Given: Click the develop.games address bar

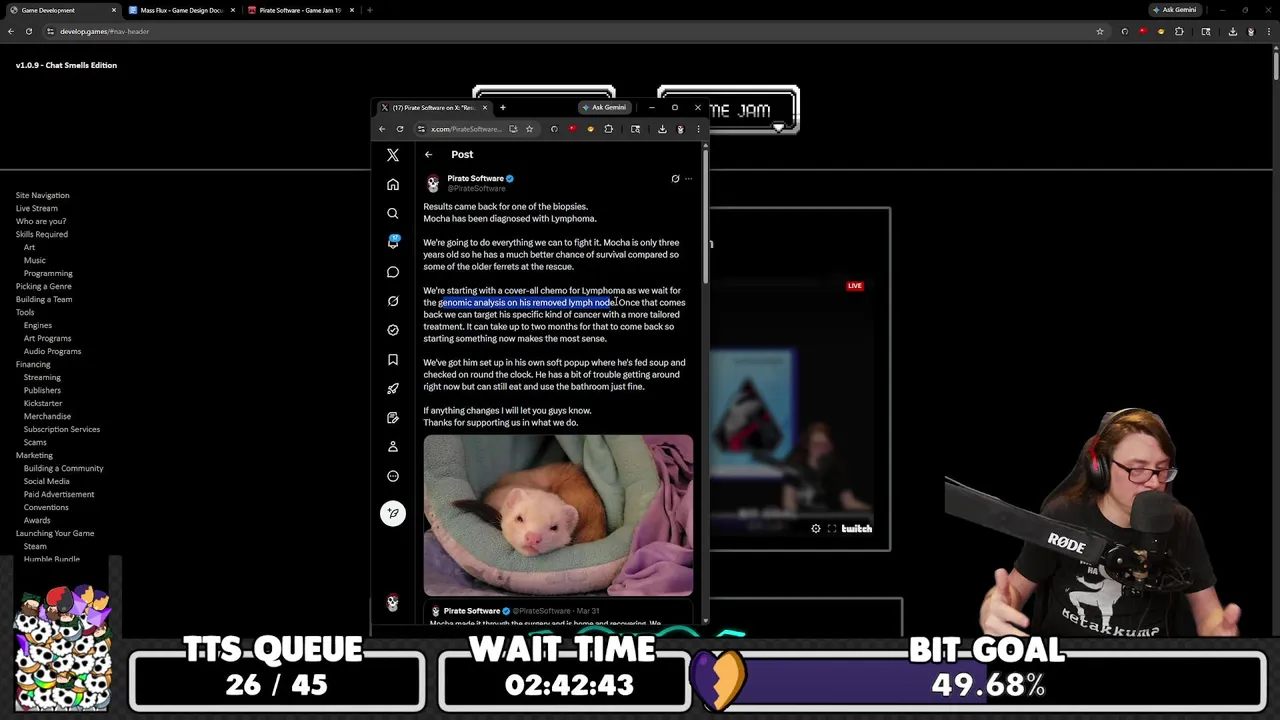Looking at the screenshot, I should [570, 31].
